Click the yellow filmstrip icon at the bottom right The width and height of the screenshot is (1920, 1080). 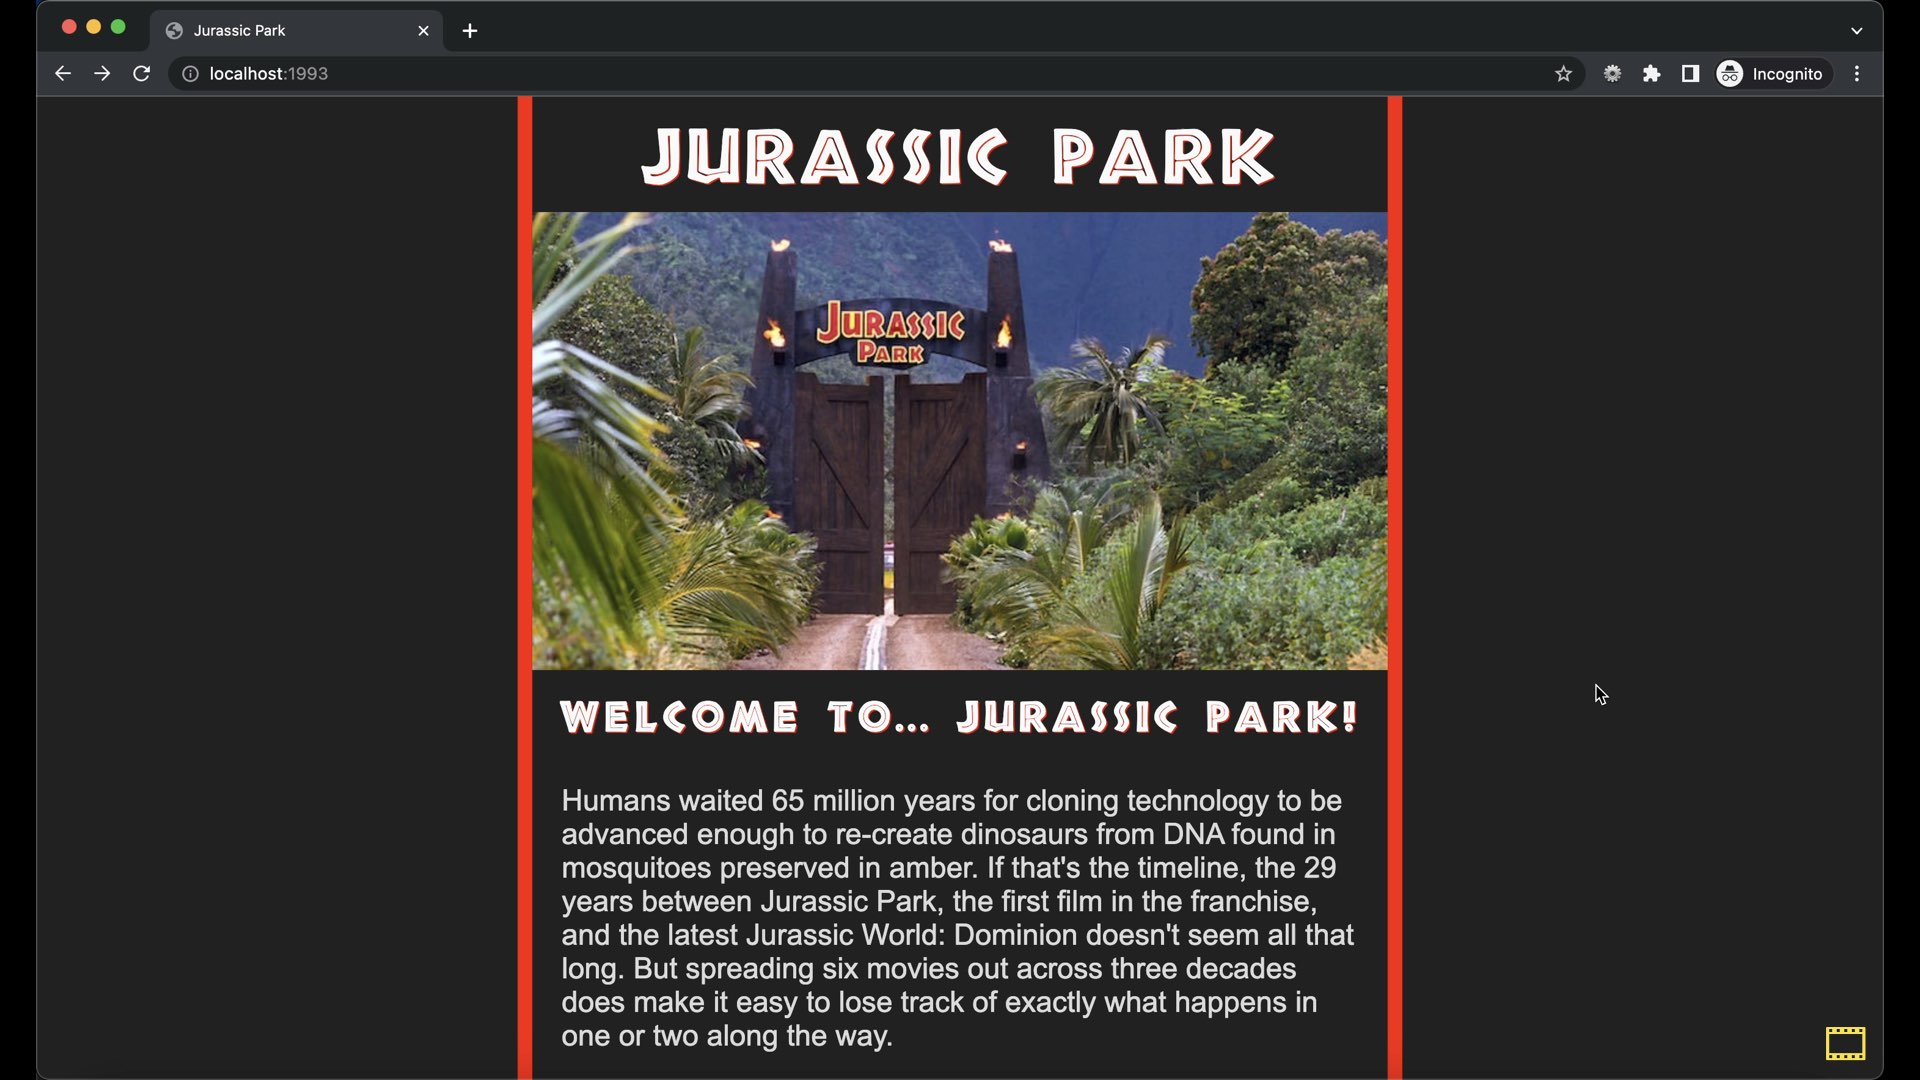pyautogui.click(x=1845, y=1043)
